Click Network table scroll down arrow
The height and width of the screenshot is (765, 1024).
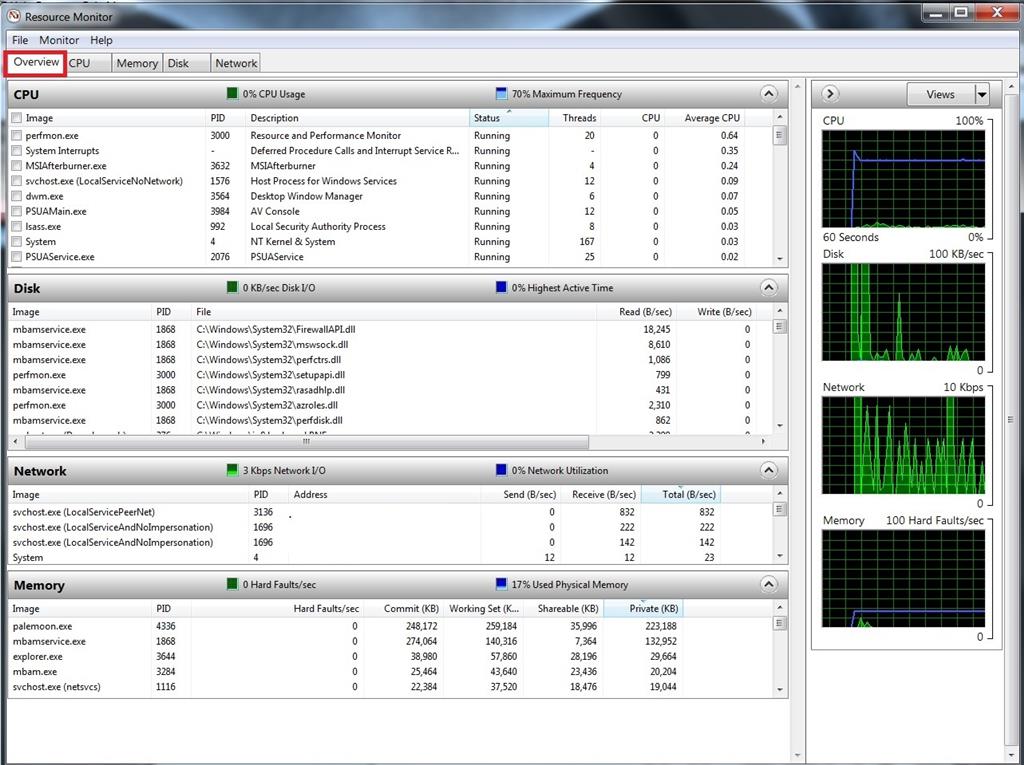tap(779, 557)
